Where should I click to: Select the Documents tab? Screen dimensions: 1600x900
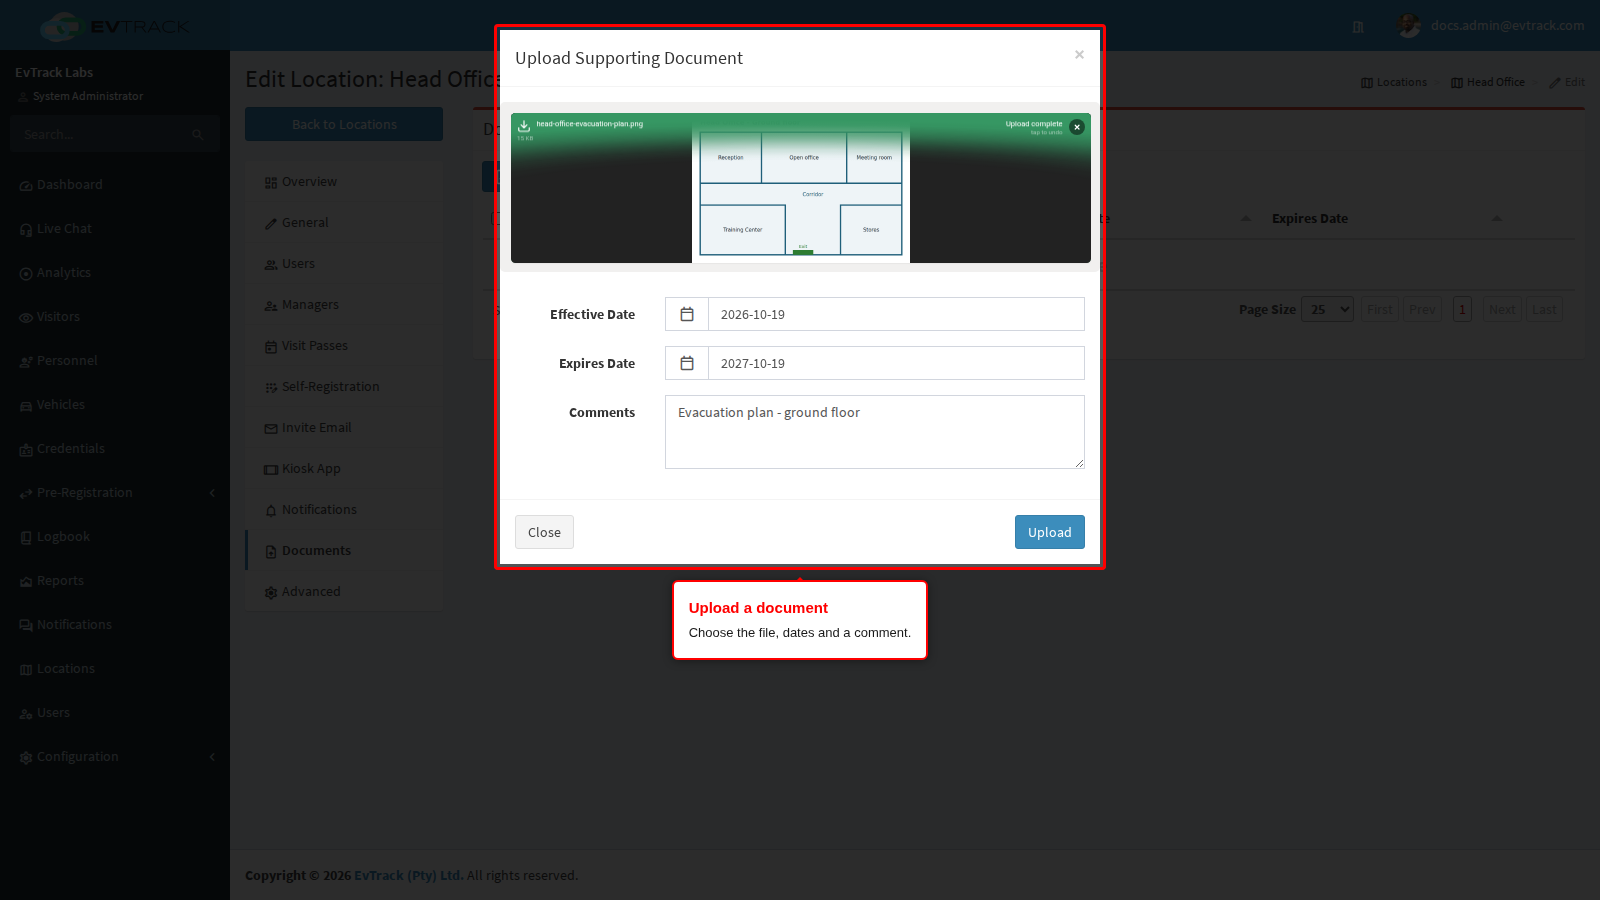point(344,551)
